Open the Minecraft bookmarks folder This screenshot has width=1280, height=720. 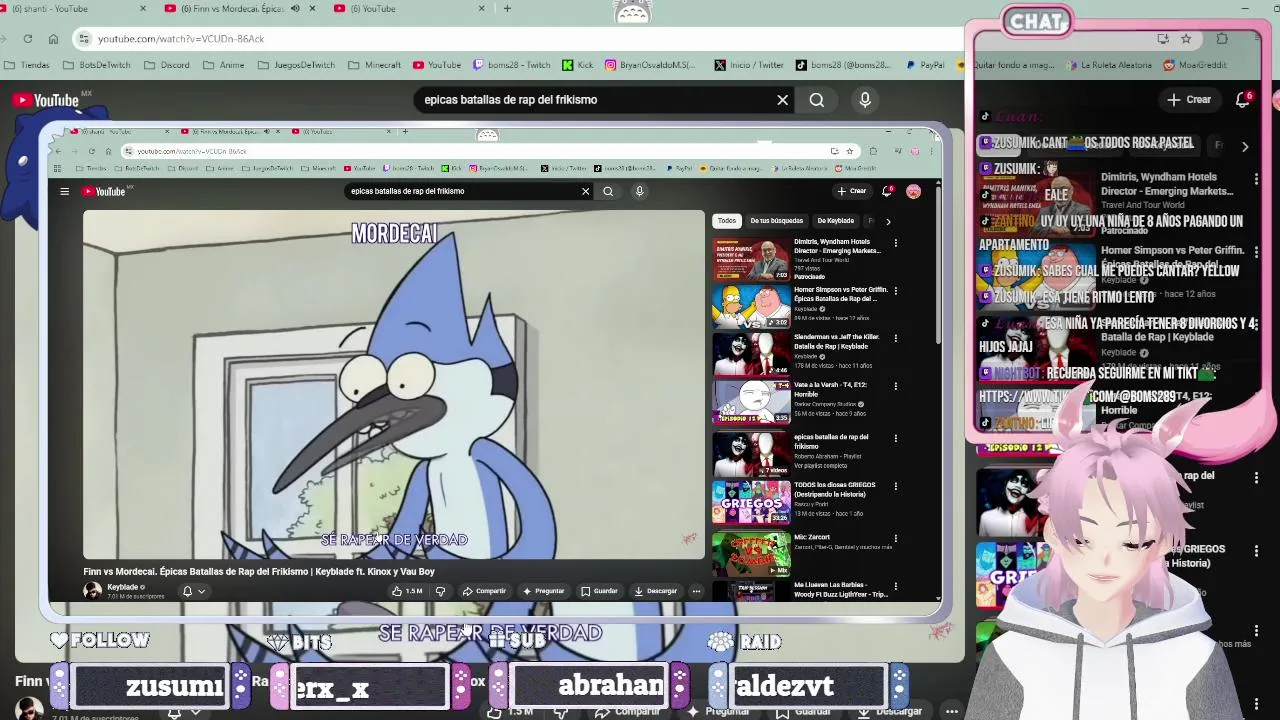tap(374, 65)
